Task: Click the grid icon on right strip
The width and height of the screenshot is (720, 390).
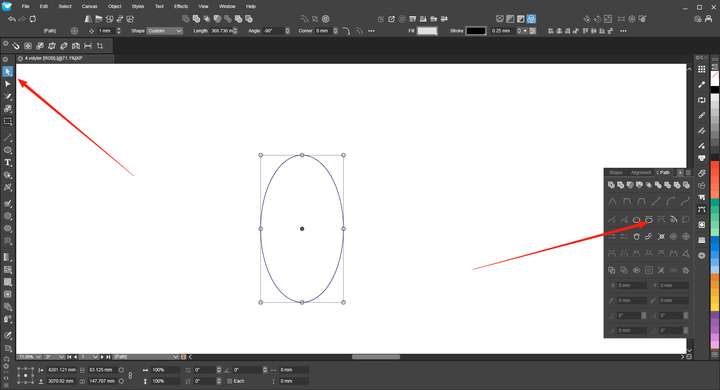Action: [x=702, y=69]
